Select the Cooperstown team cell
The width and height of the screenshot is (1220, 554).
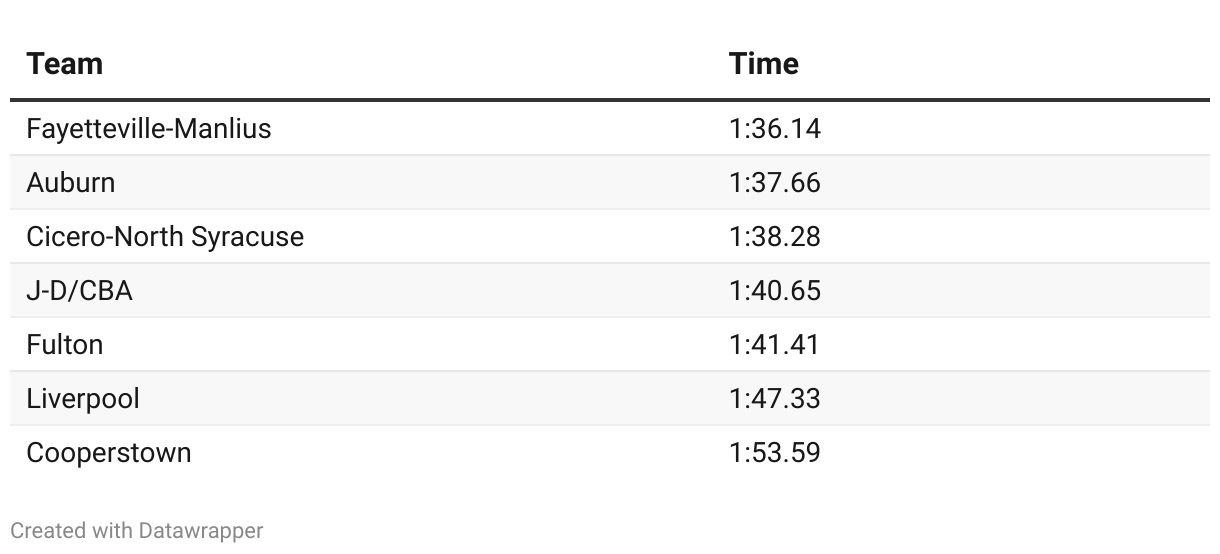tap(109, 453)
